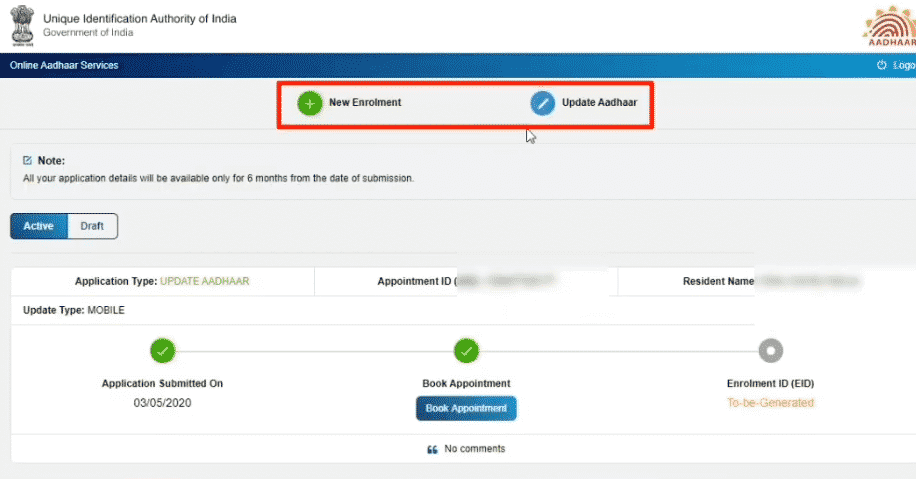Switch to the Active tab
The image size is (916, 479).
point(39,226)
